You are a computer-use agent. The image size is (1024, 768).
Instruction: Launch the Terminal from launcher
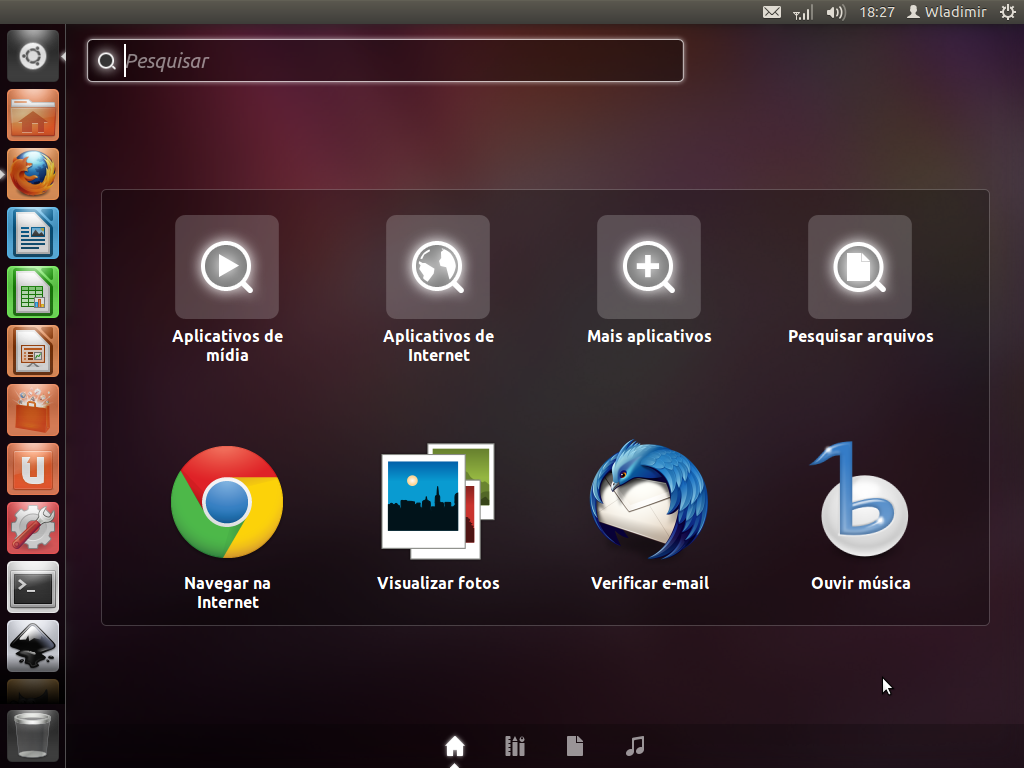pyautogui.click(x=33, y=587)
